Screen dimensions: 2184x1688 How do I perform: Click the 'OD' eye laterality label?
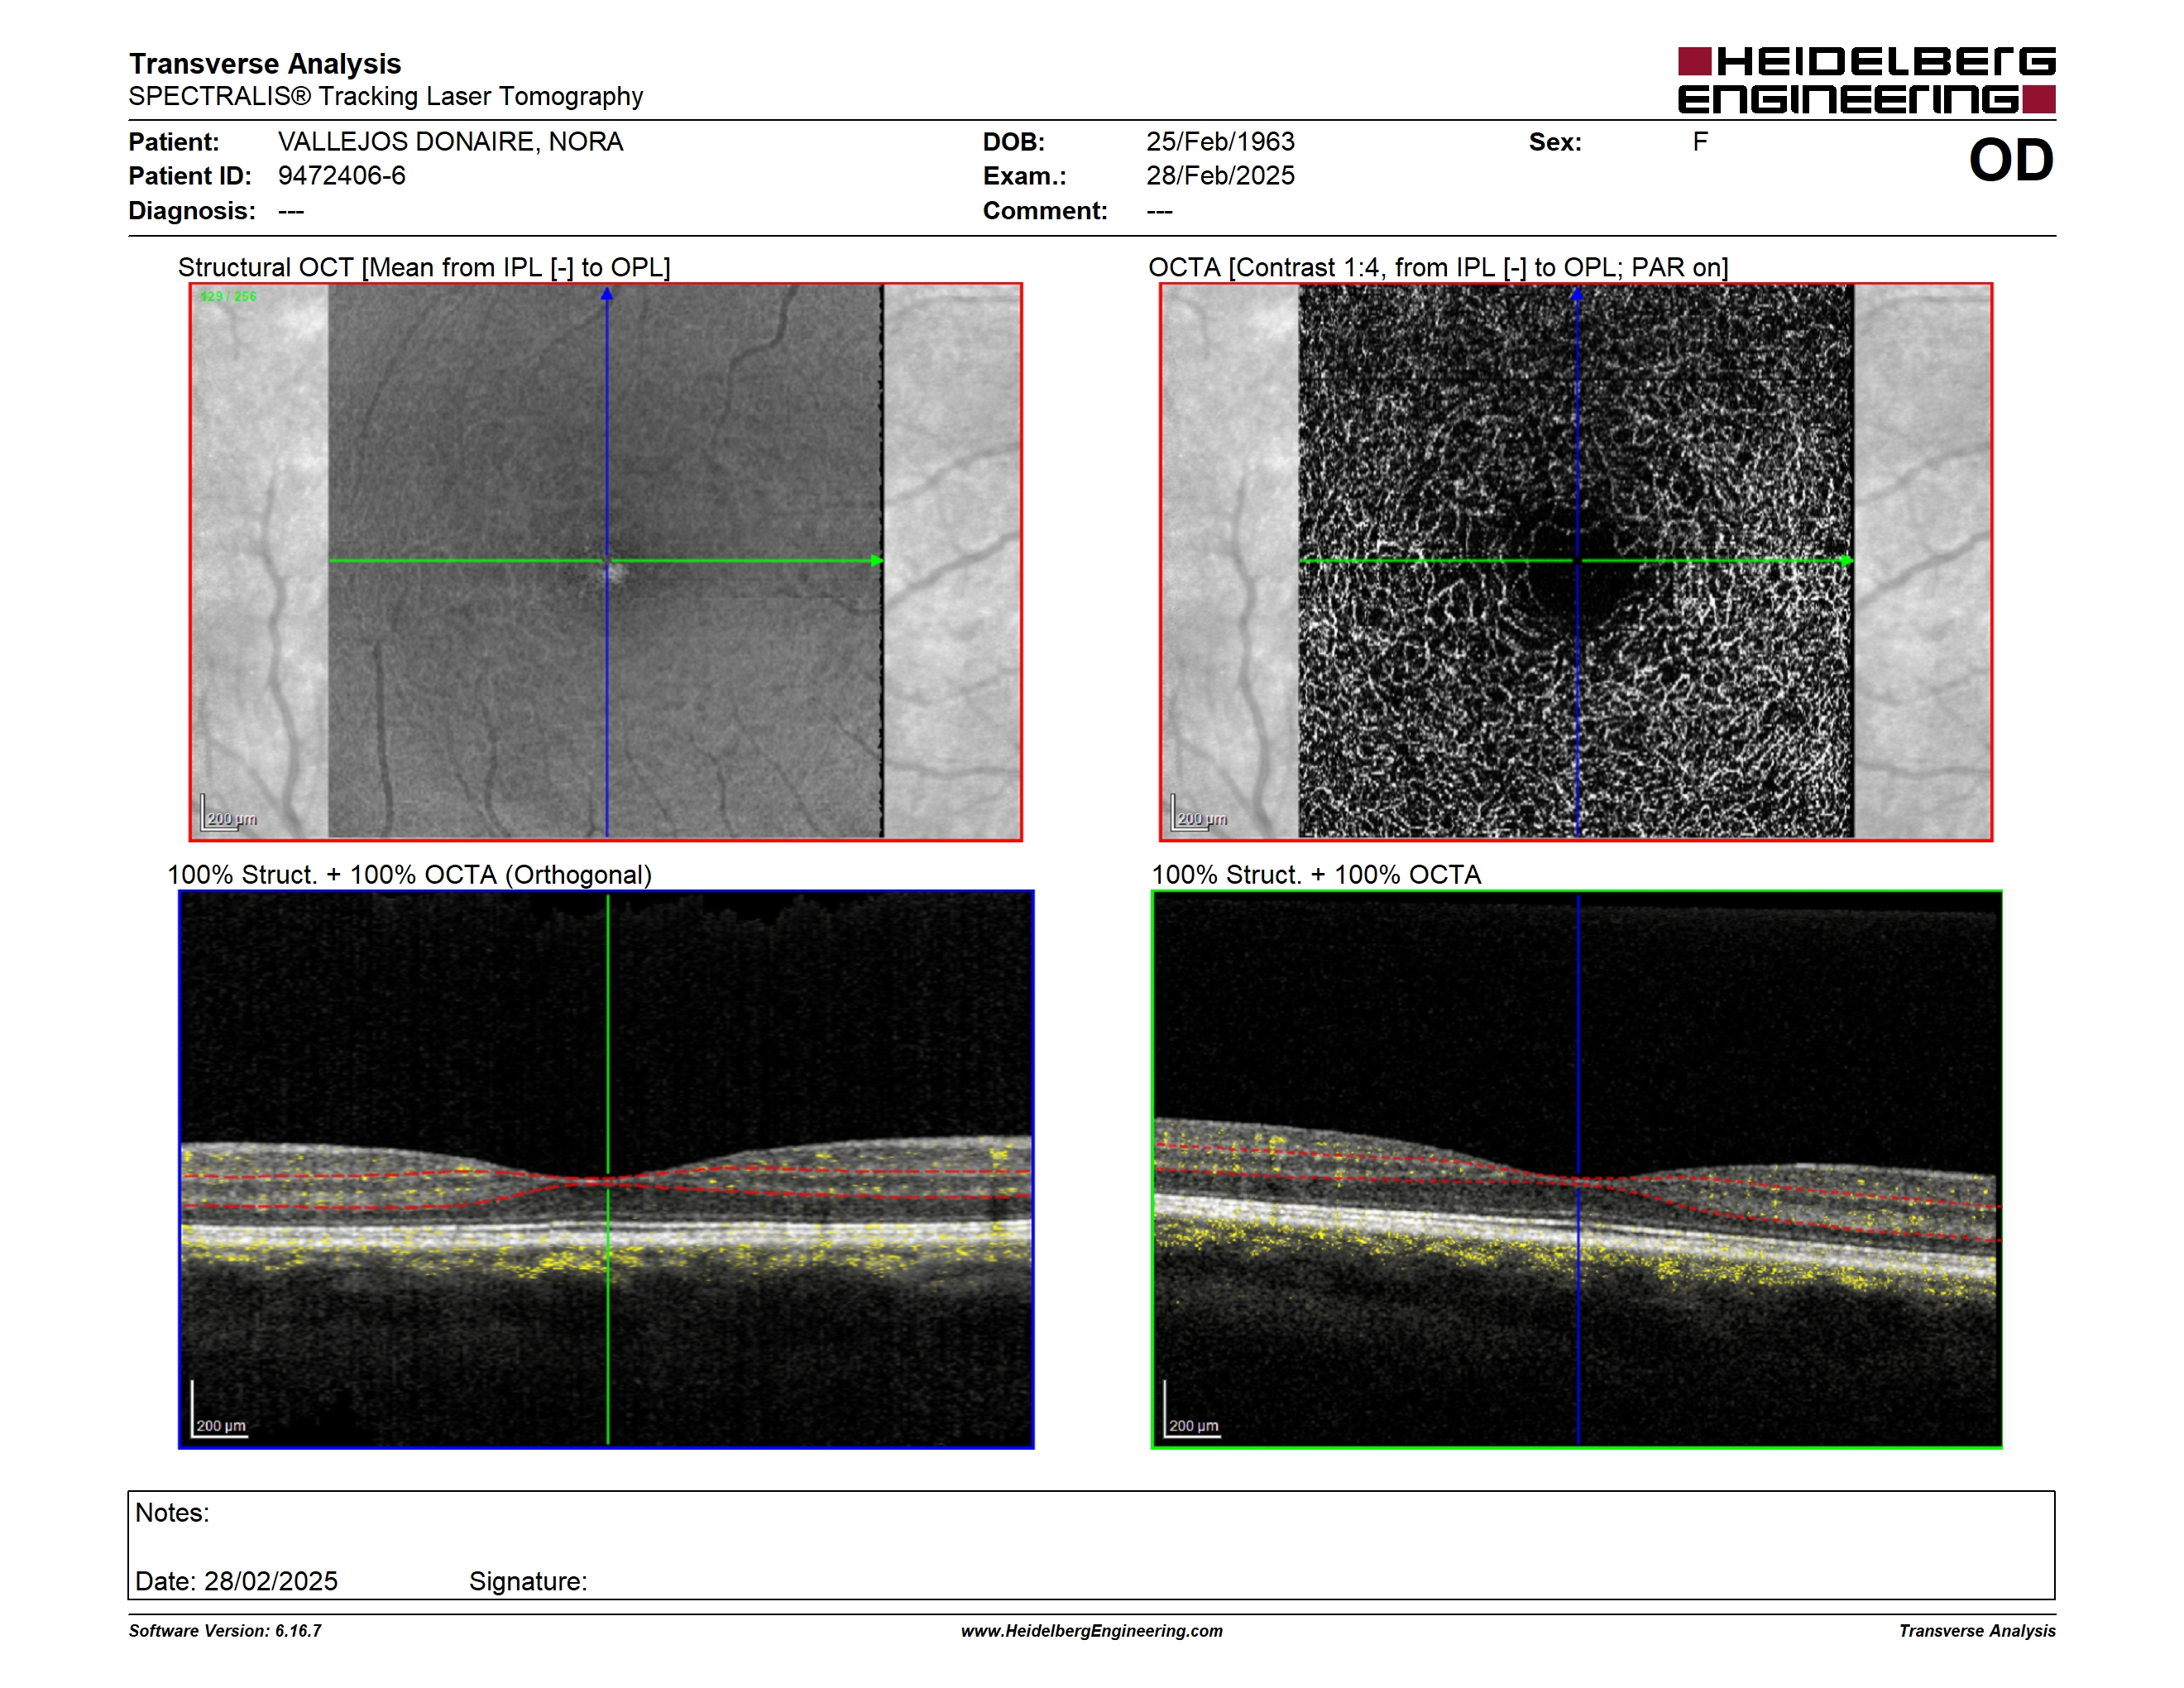[x=2011, y=161]
